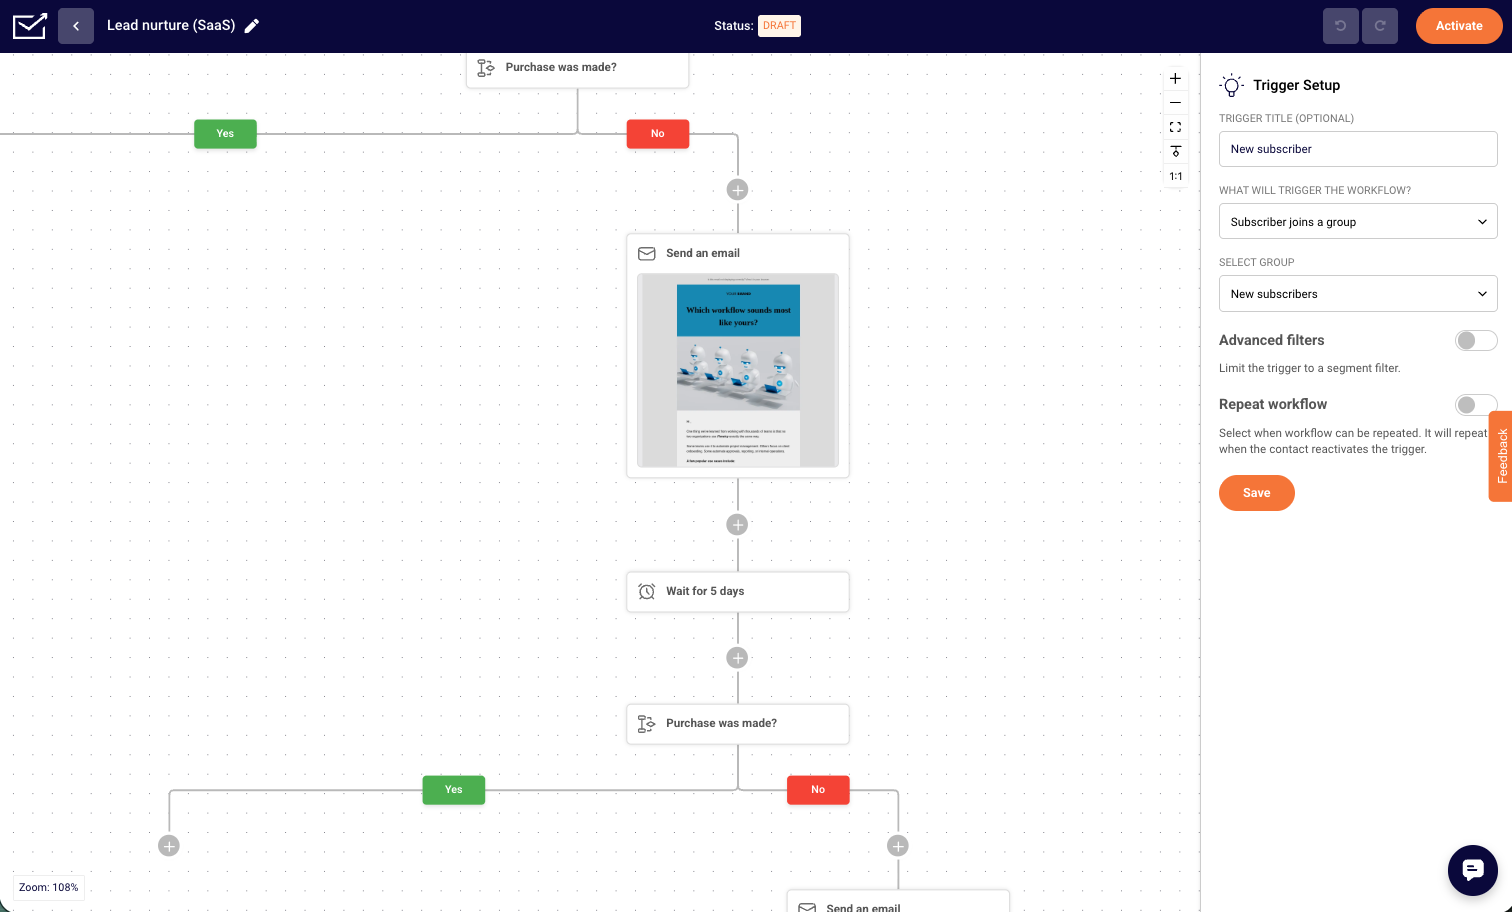Click the DRAFT status badge

point(779,26)
